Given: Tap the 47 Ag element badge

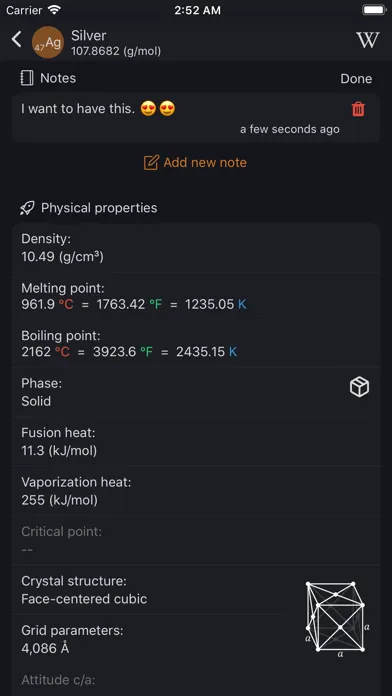Looking at the screenshot, I should tap(48, 42).
